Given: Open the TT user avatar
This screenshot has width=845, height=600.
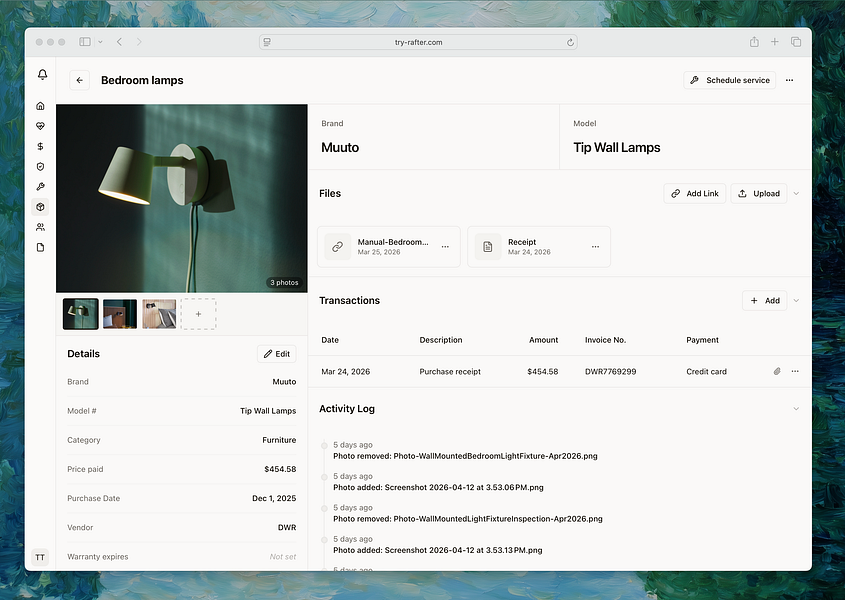Looking at the screenshot, I should tap(40, 557).
